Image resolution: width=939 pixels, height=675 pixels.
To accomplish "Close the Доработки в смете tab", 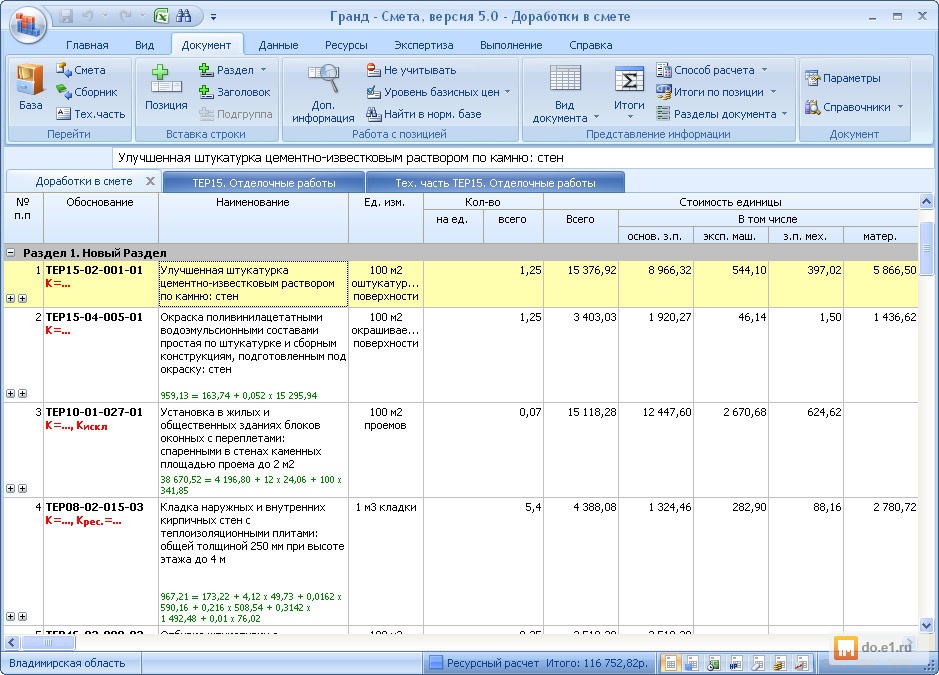I will click(x=150, y=181).
